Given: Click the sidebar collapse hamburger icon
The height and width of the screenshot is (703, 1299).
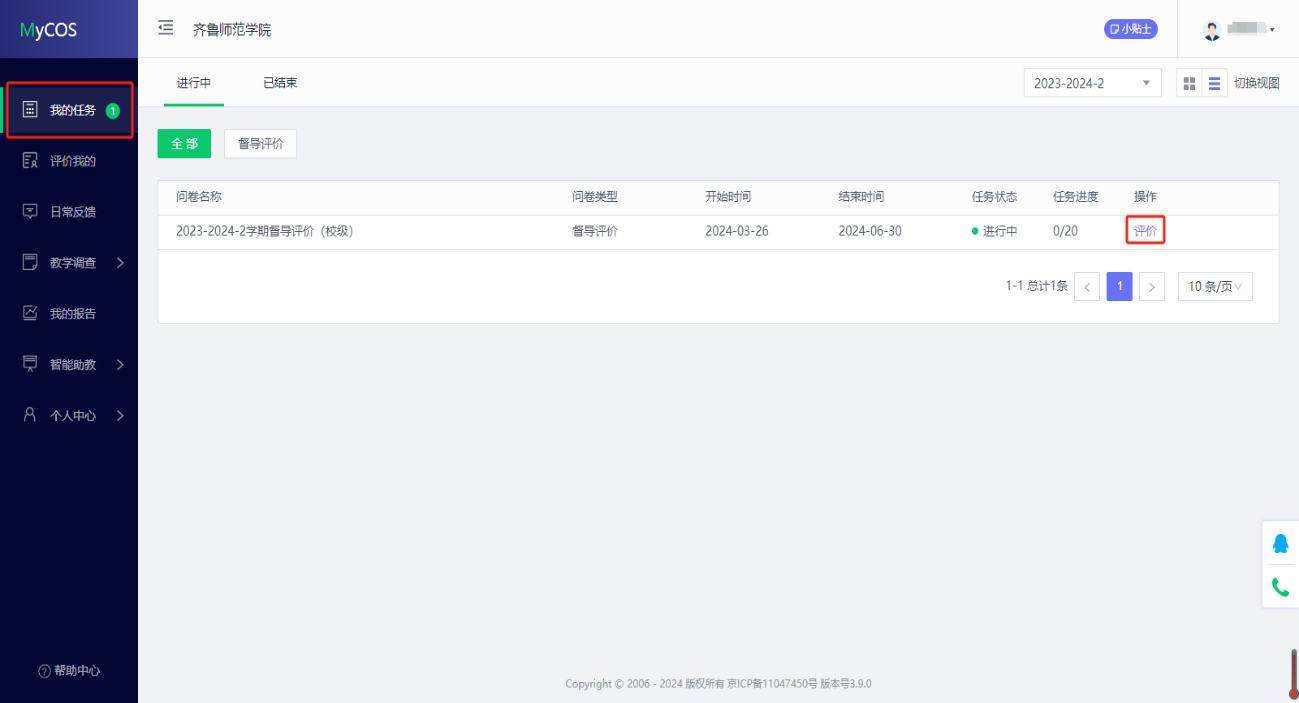Looking at the screenshot, I should click(x=166, y=28).
